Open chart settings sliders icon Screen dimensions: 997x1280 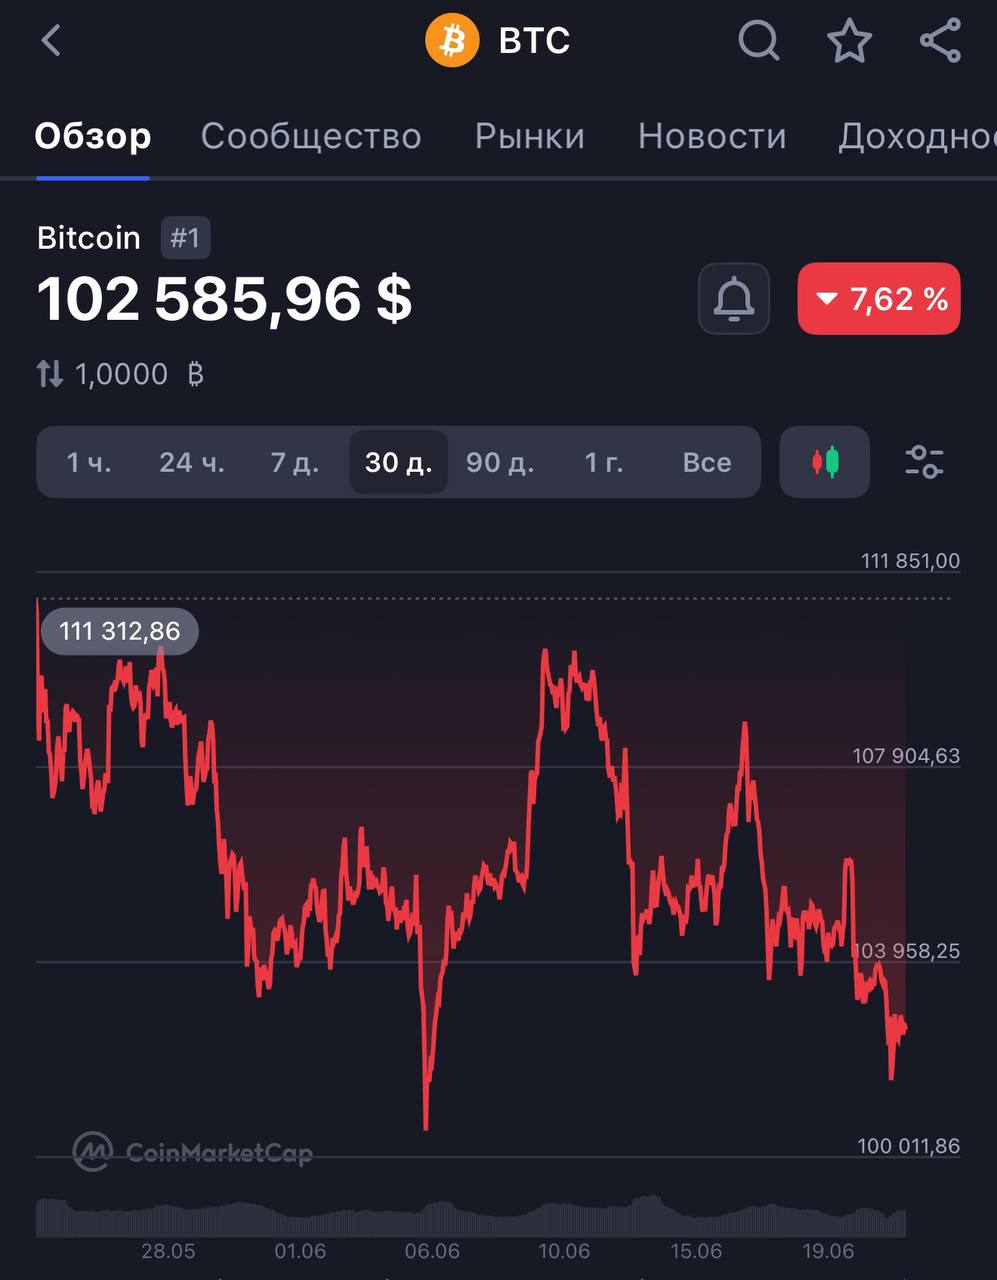tap(924, 462)
